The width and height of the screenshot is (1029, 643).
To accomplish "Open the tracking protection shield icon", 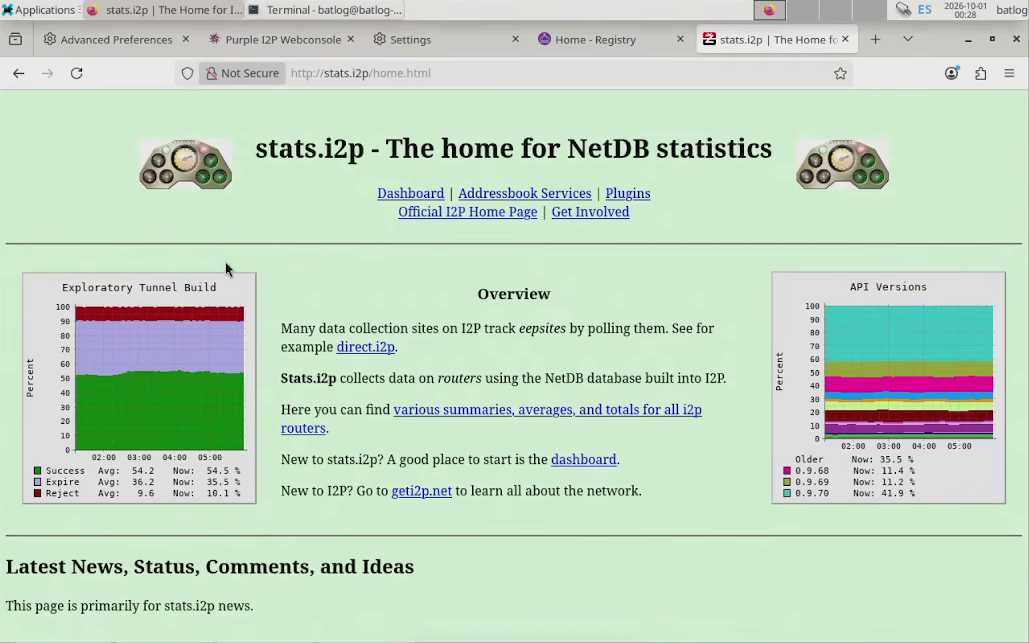I will click(187, 73).
